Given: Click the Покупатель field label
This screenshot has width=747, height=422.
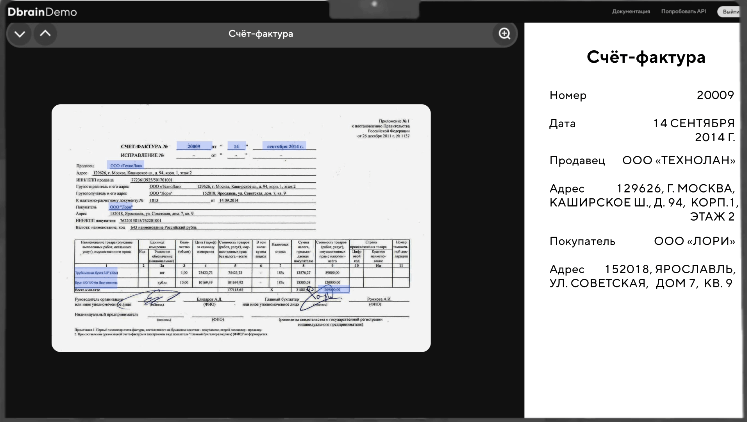Looking at the screenshot, I should pyautogui.click(x=582, y=241).
